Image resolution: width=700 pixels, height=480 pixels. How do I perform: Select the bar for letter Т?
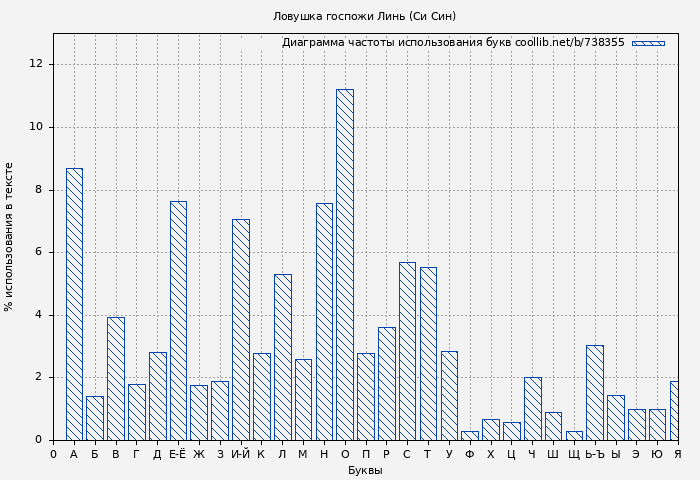[x=428, y=354]
